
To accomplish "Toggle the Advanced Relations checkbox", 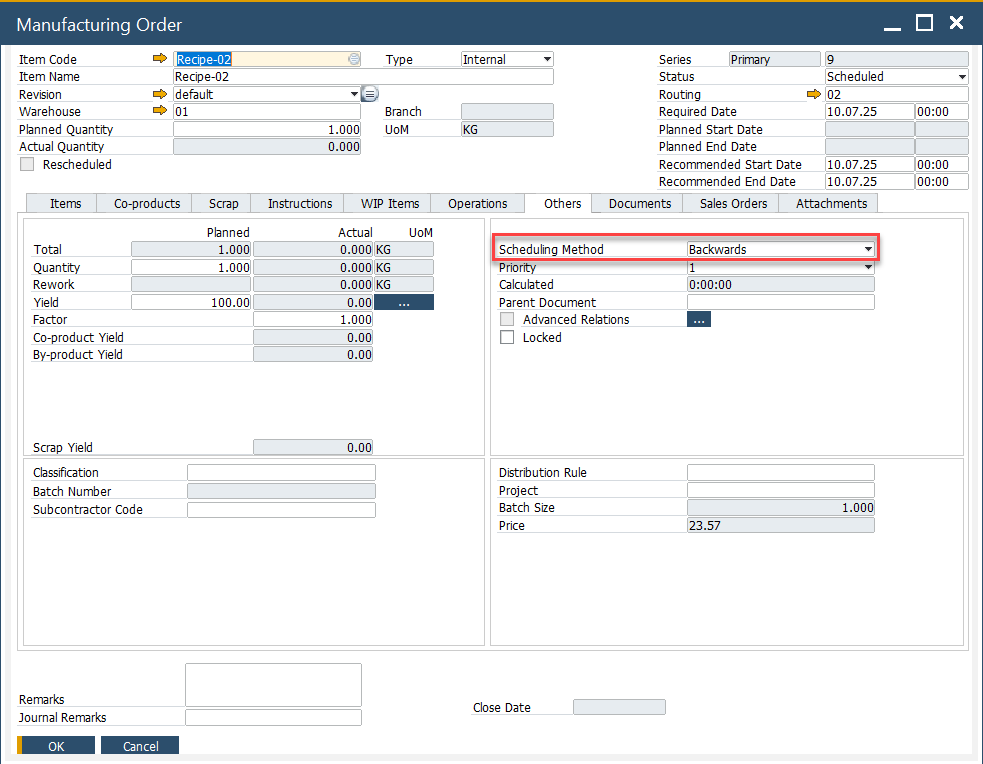I will click(507, 319).
